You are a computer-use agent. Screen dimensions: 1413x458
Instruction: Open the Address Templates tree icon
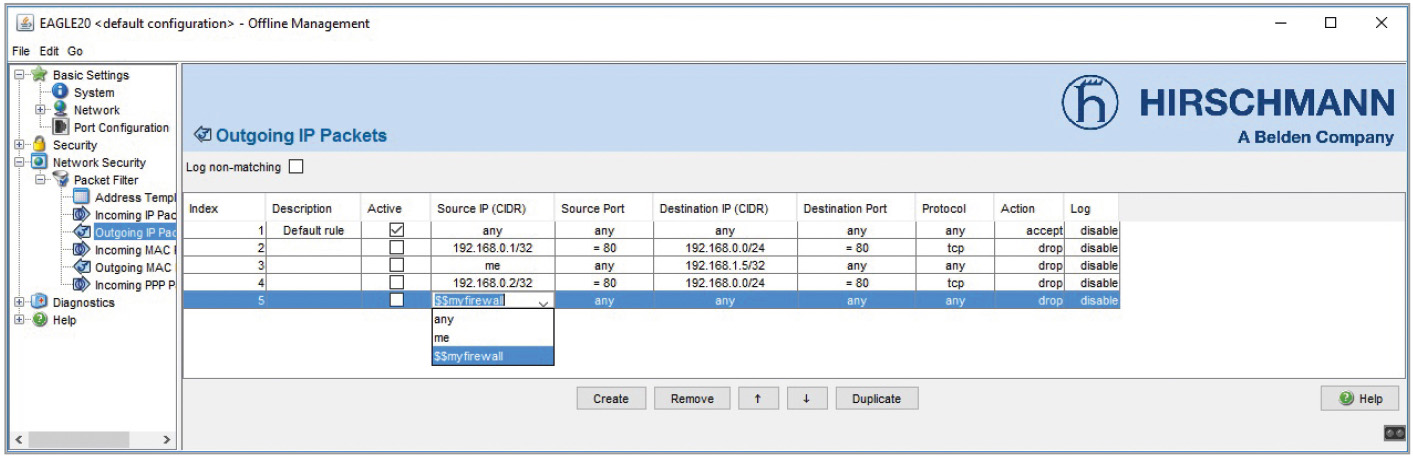pyautogui.click(x=82, y=197)
